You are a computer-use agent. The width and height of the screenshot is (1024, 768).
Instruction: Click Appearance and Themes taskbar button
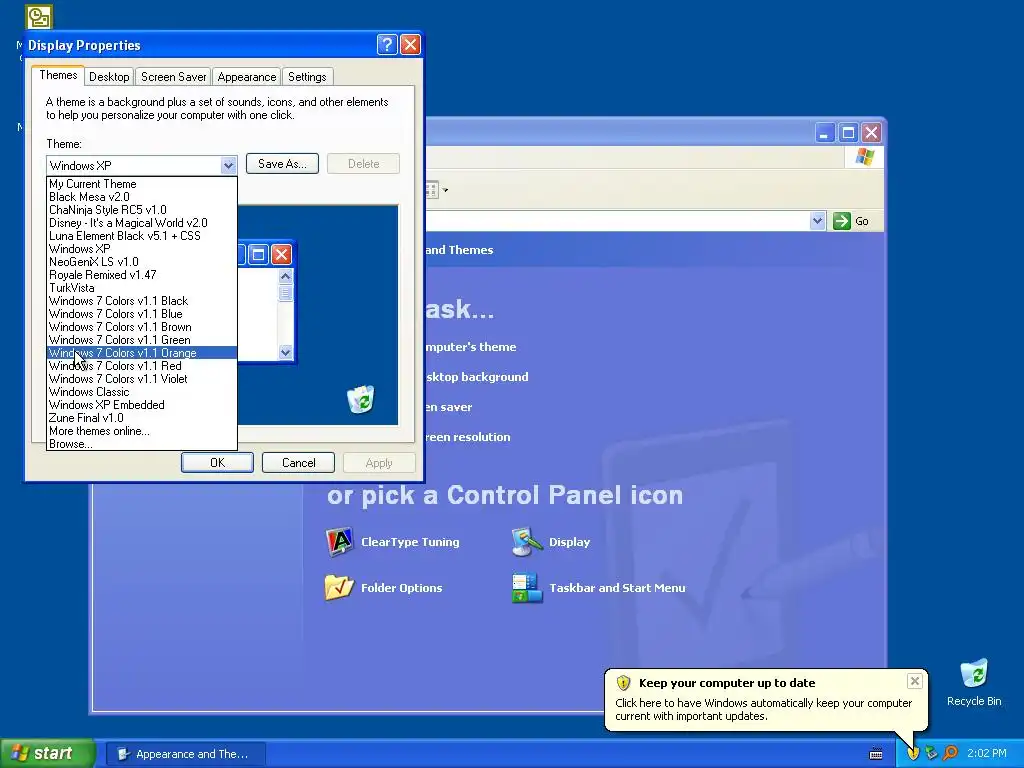pos(185,754)
